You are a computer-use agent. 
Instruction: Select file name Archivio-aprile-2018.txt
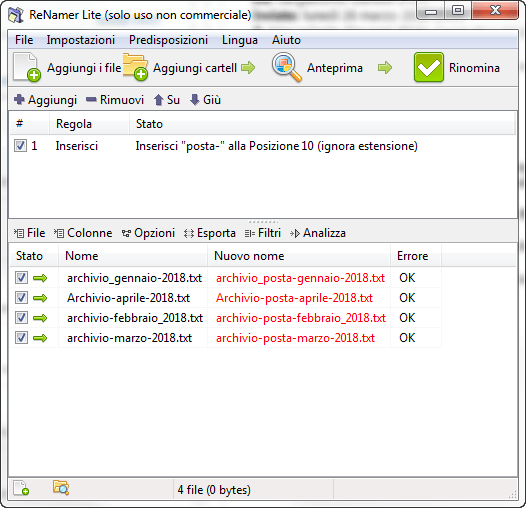pyautogui.click(x=128, y=298)
